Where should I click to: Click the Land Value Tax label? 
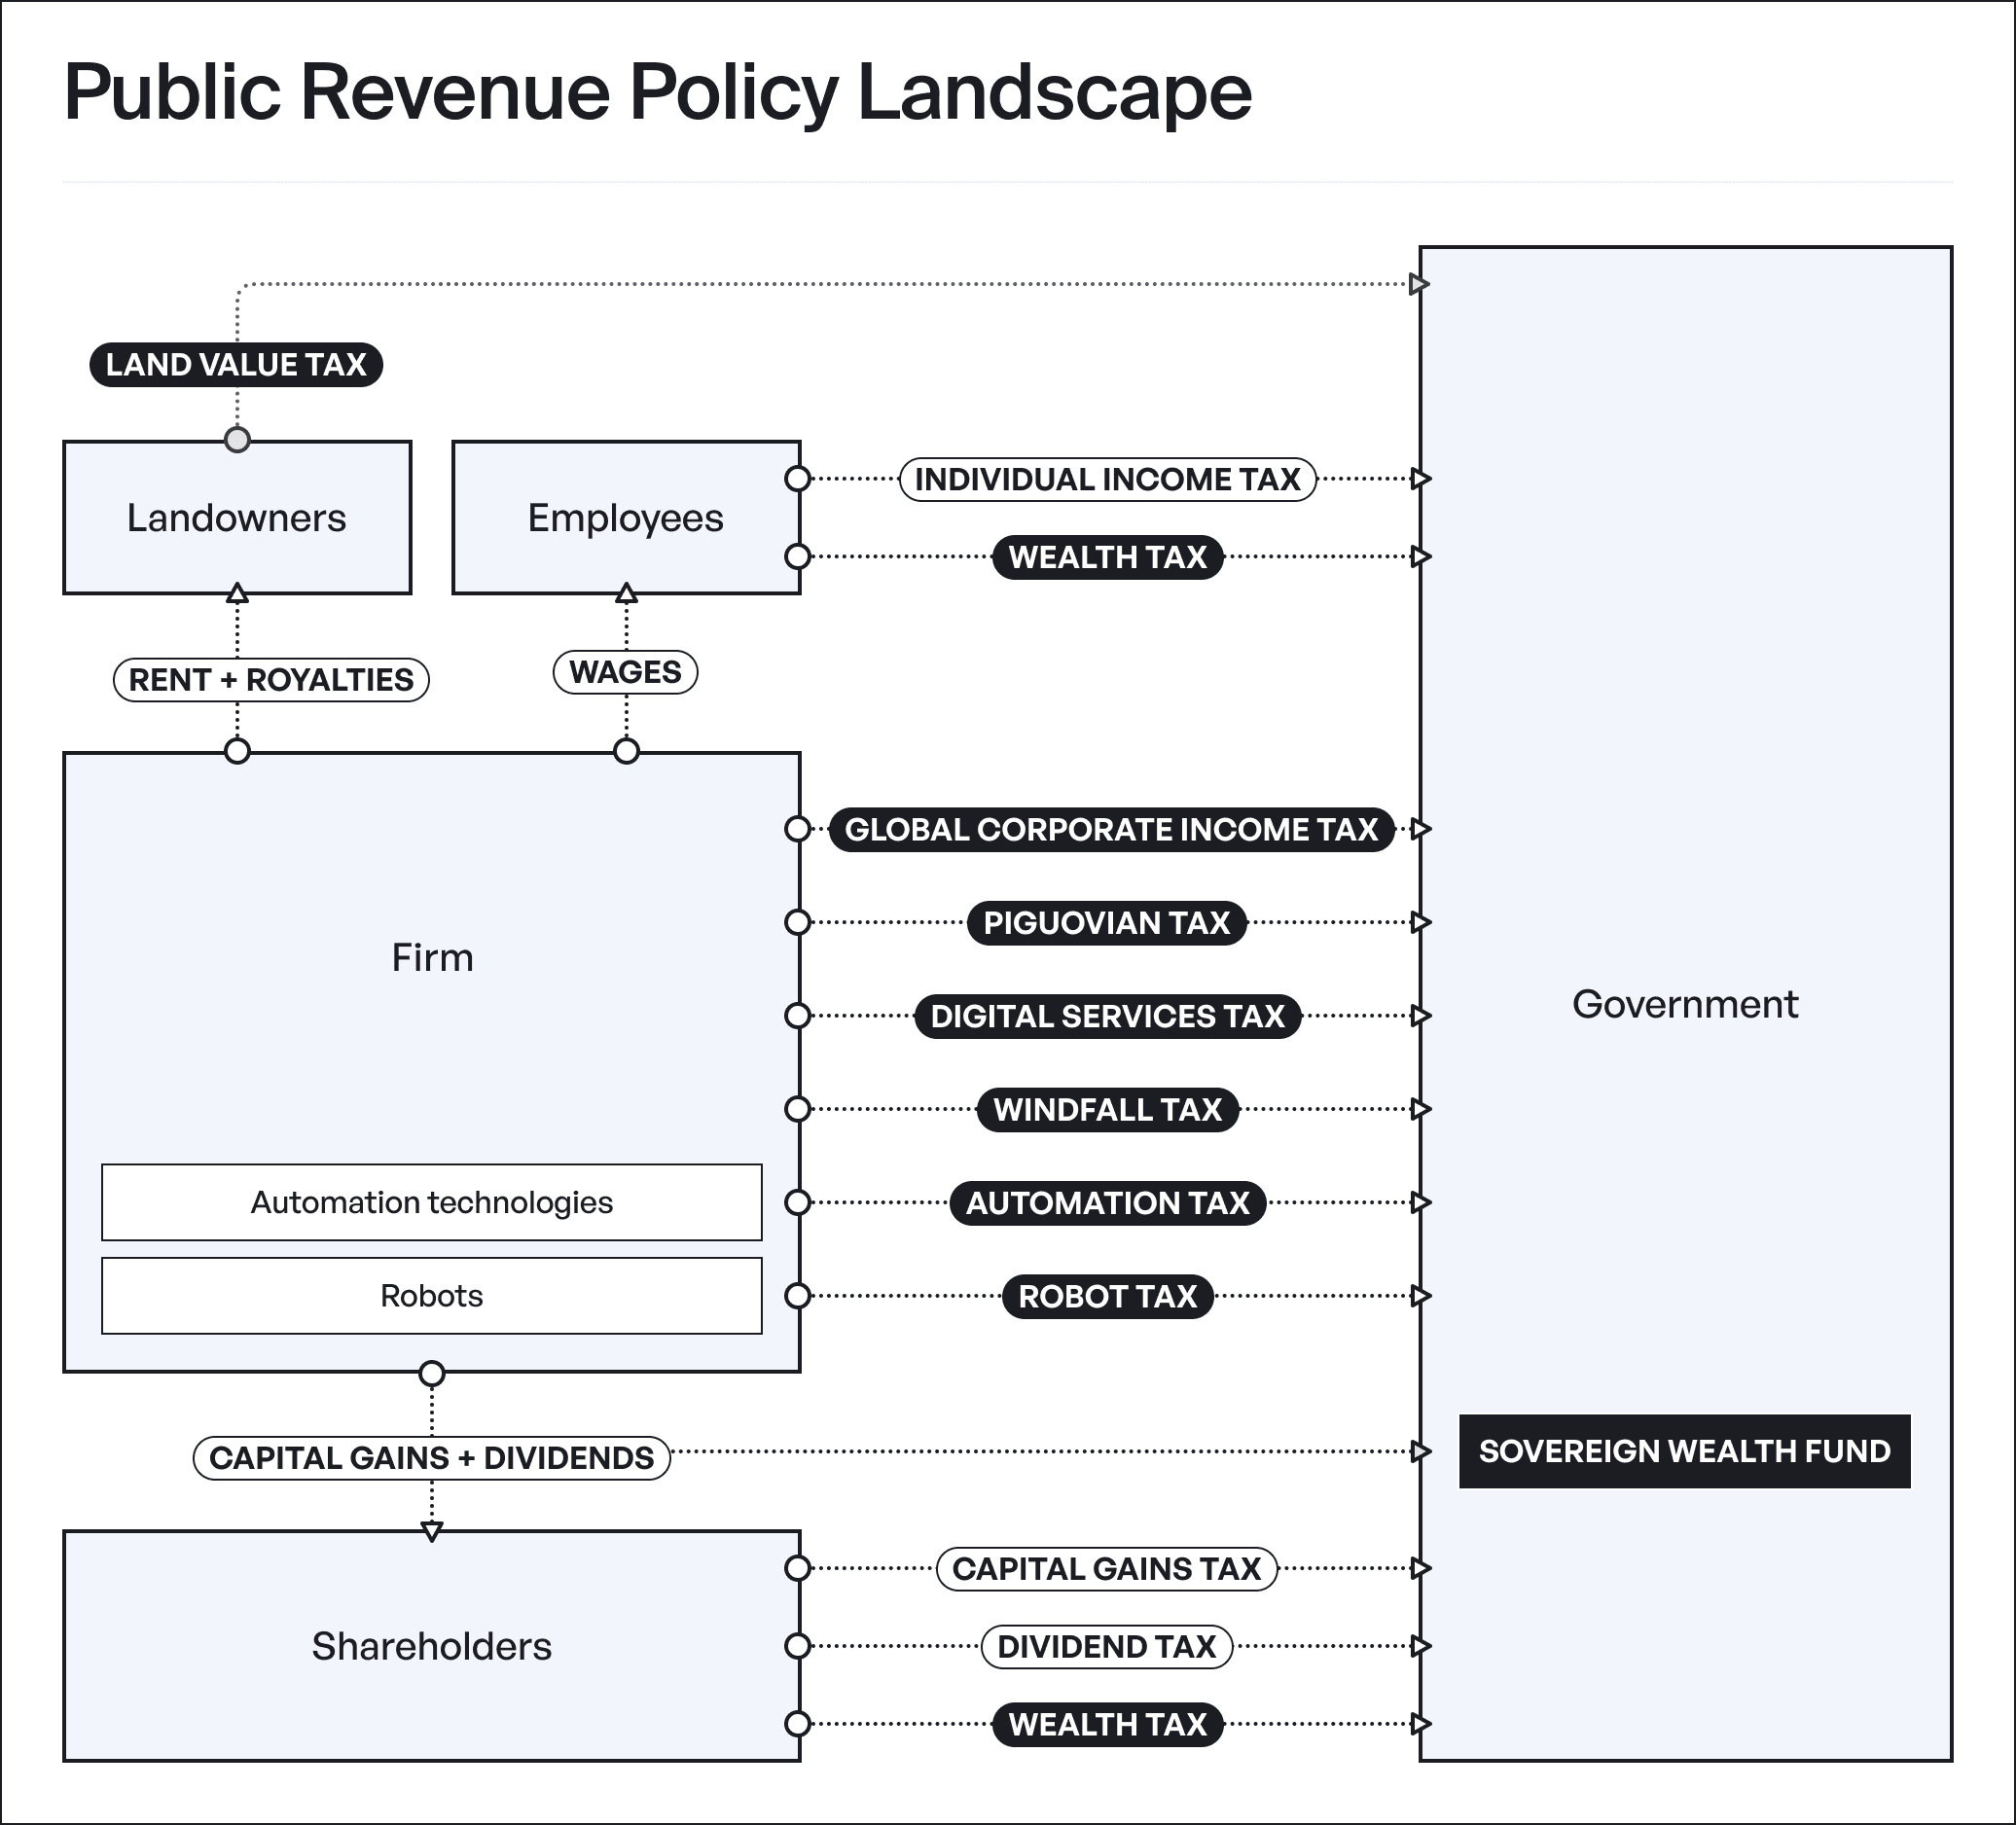click(236, 365)
